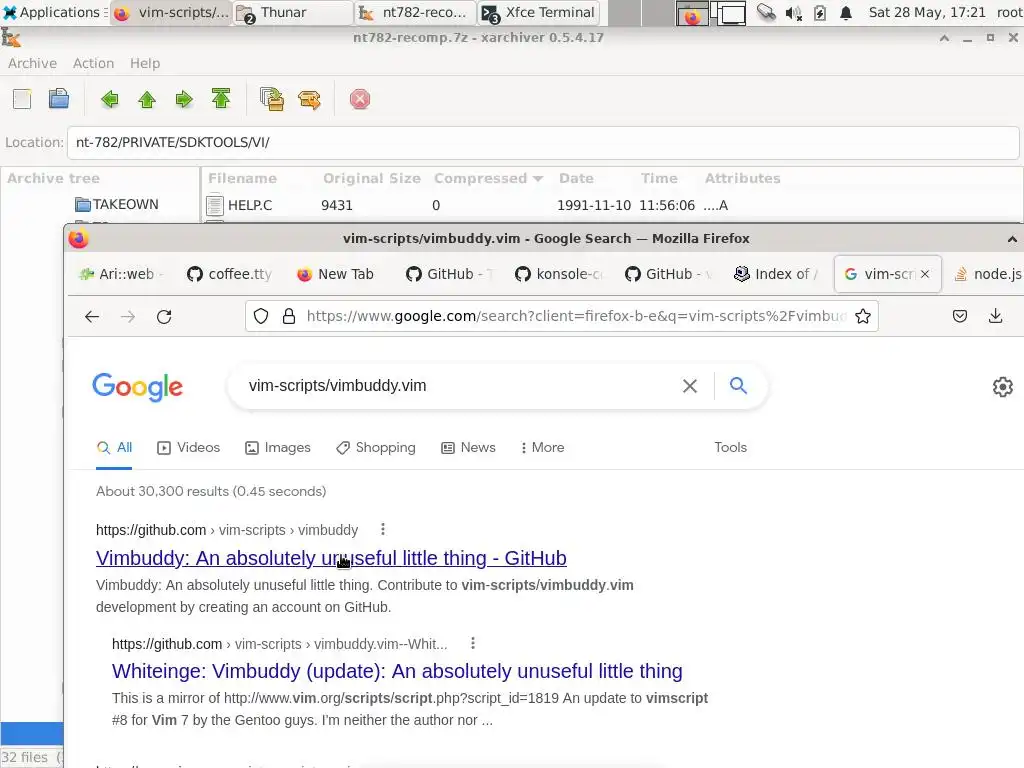The image size is (1024, 768).
Task: Switch to the Ari::web Firefox tab
Action: coord(120,274)
